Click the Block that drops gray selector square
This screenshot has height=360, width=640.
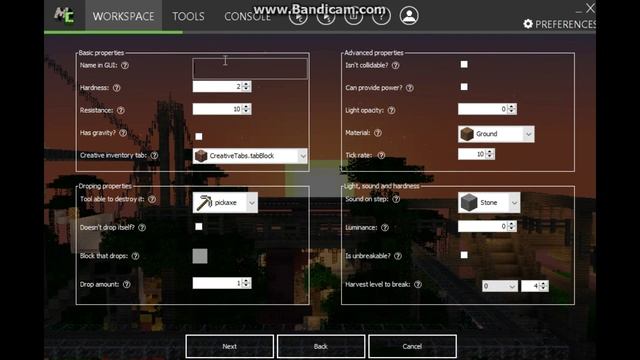[200, 256]
